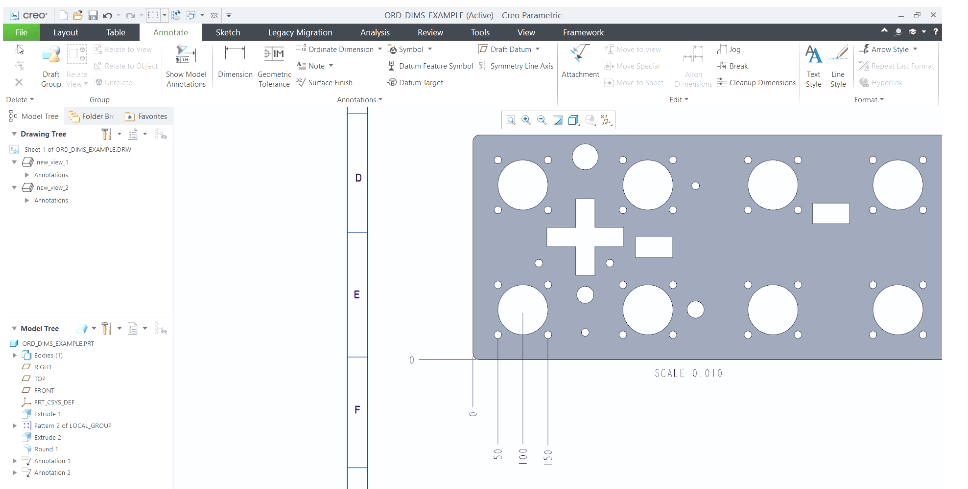Select Extrude 2 in the Model Tree
The height and width of the screenshot is (489, 968).
47,437
